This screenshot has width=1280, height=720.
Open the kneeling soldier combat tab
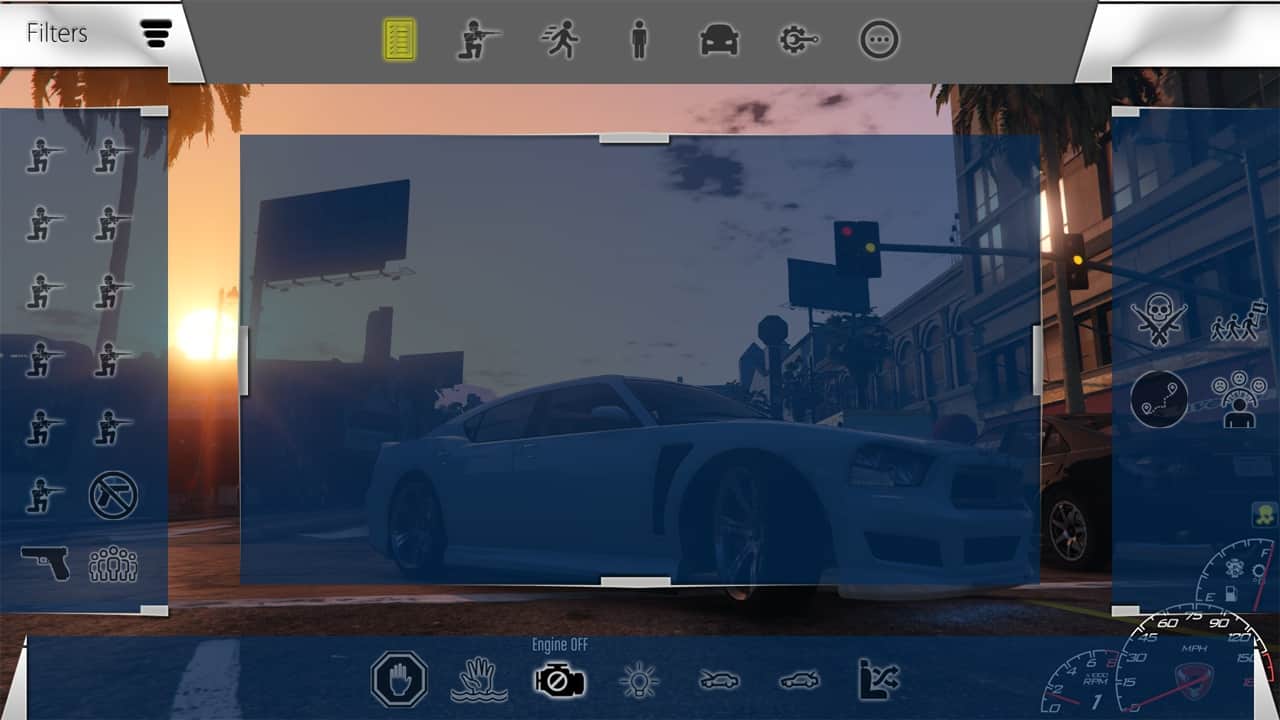(479, 40)
